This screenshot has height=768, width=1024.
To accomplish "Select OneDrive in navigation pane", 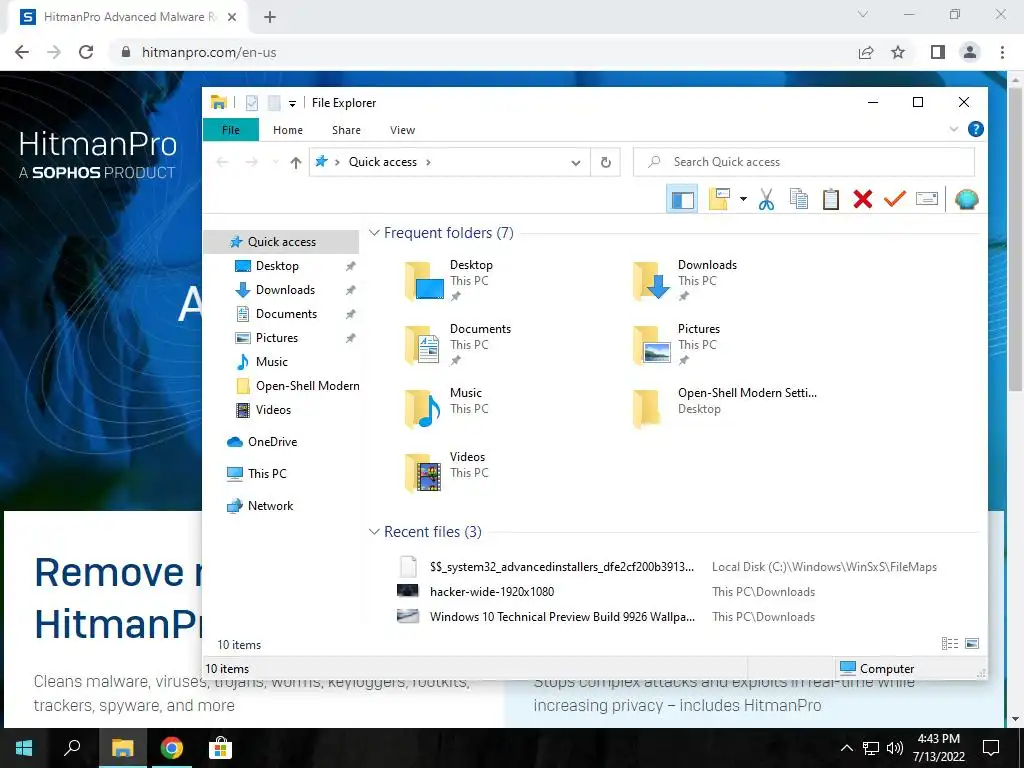I will click(x=272, y=442).
